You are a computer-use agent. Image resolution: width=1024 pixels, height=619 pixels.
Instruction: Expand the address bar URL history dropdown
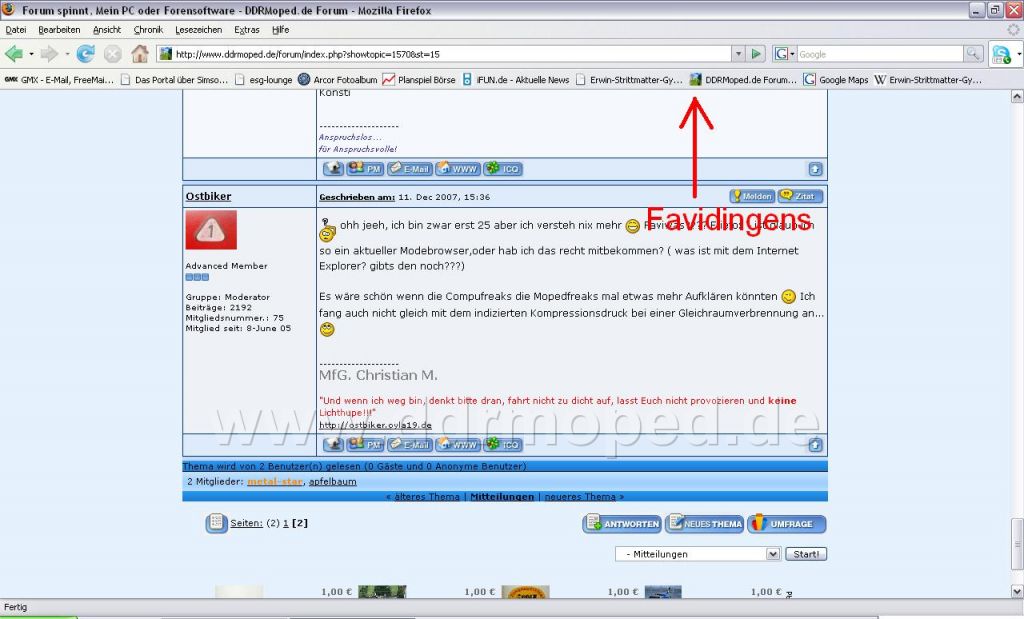pyautogui.click(x=738, y=54)
